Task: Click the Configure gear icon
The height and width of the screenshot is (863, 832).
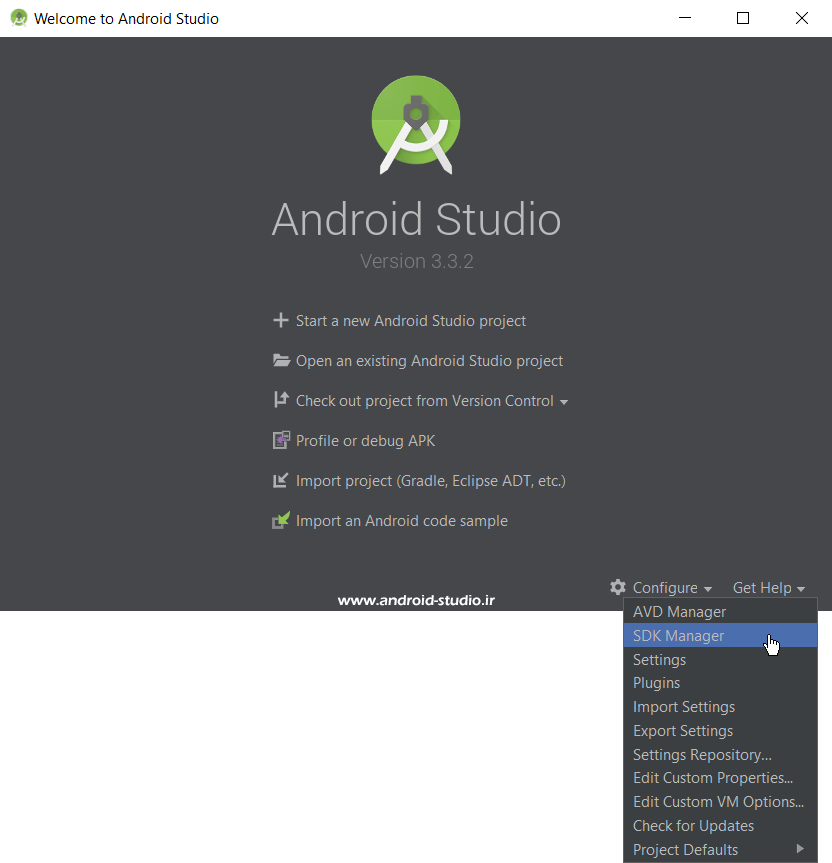Action: (618, 587)
